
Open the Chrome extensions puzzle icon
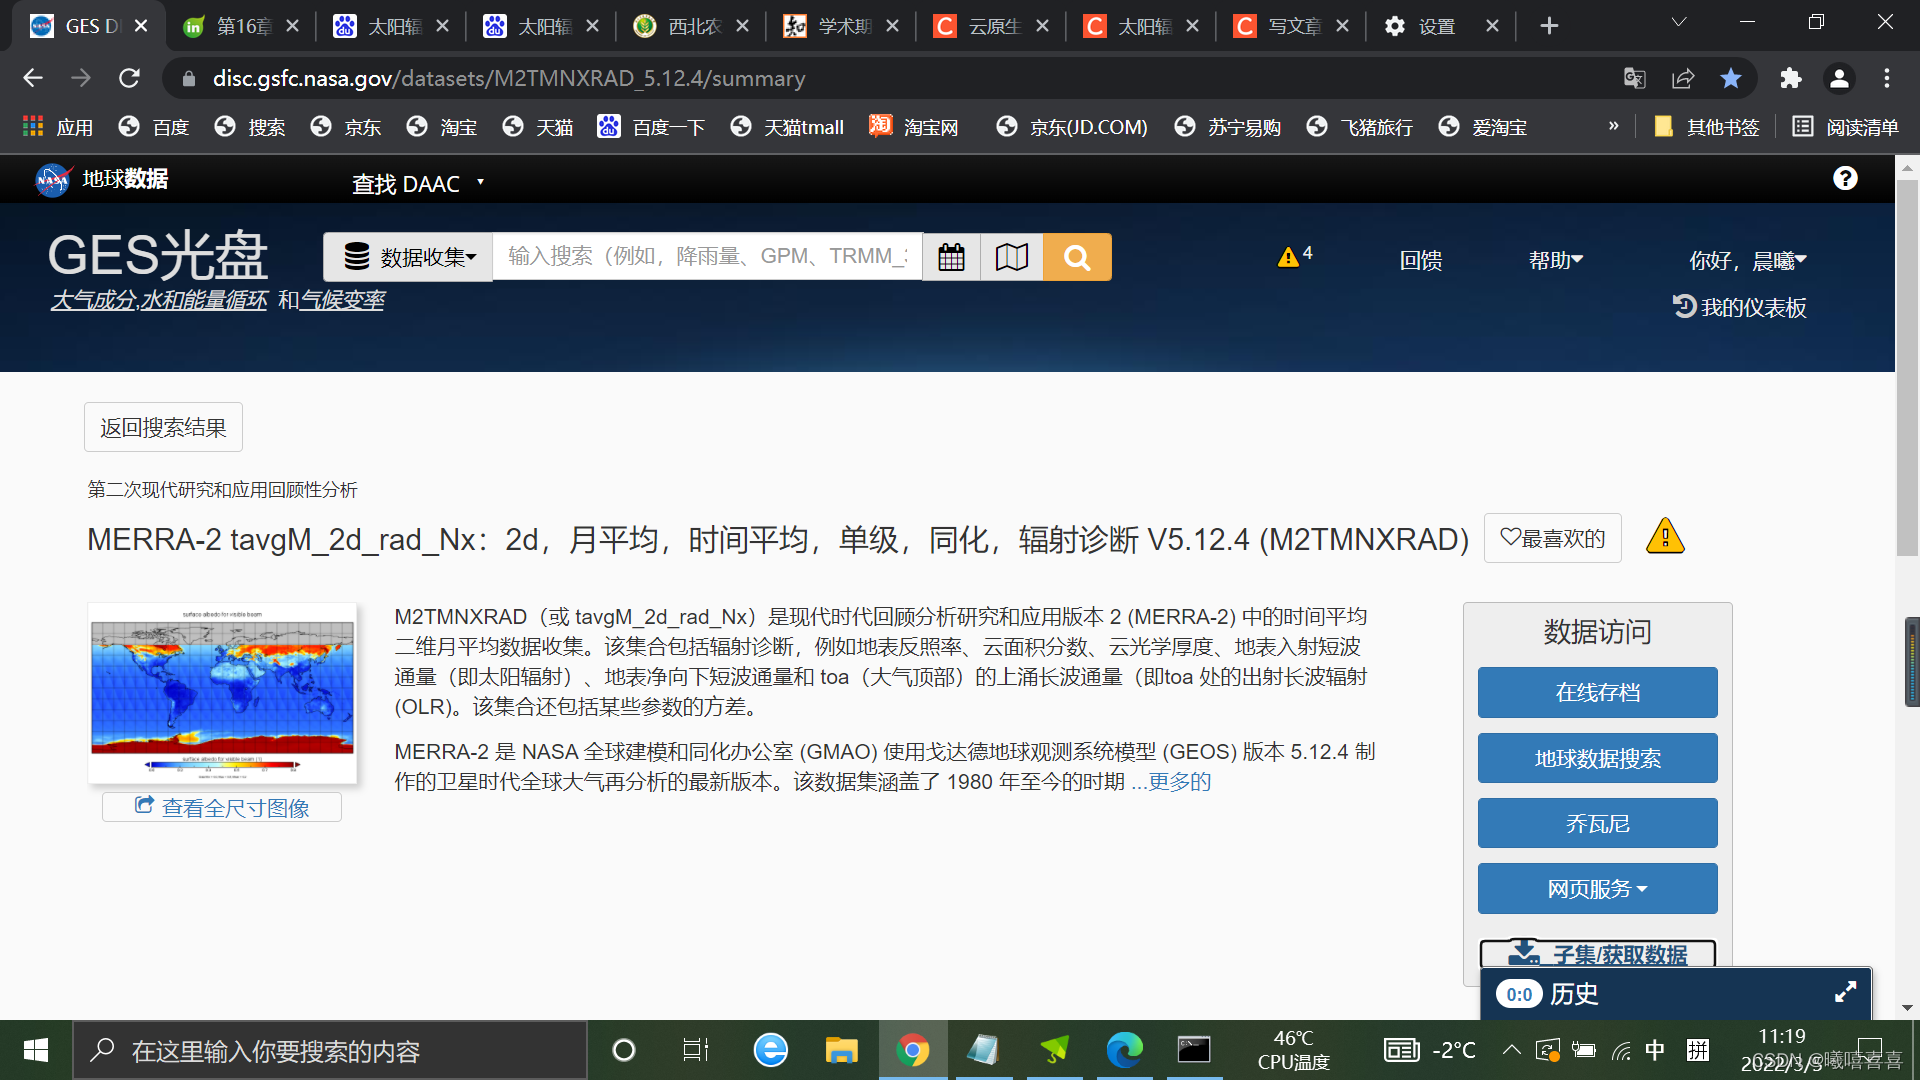(1791, 78)
